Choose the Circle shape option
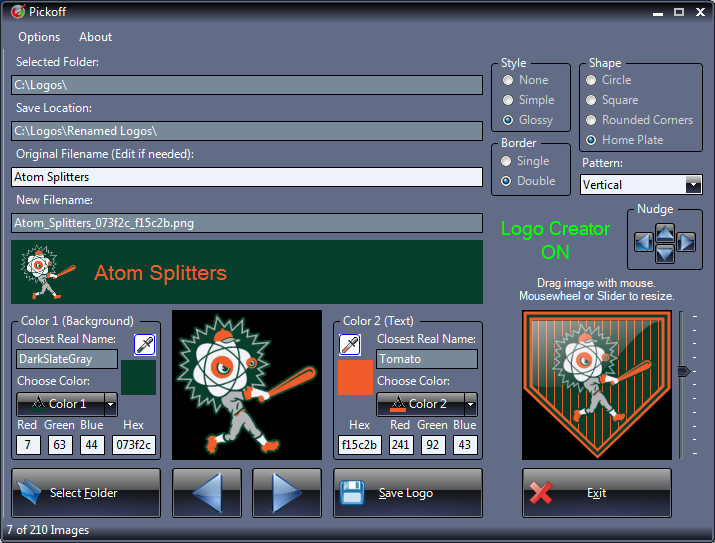This screenshot has width=715, height=543. click(x=592, y=80)
